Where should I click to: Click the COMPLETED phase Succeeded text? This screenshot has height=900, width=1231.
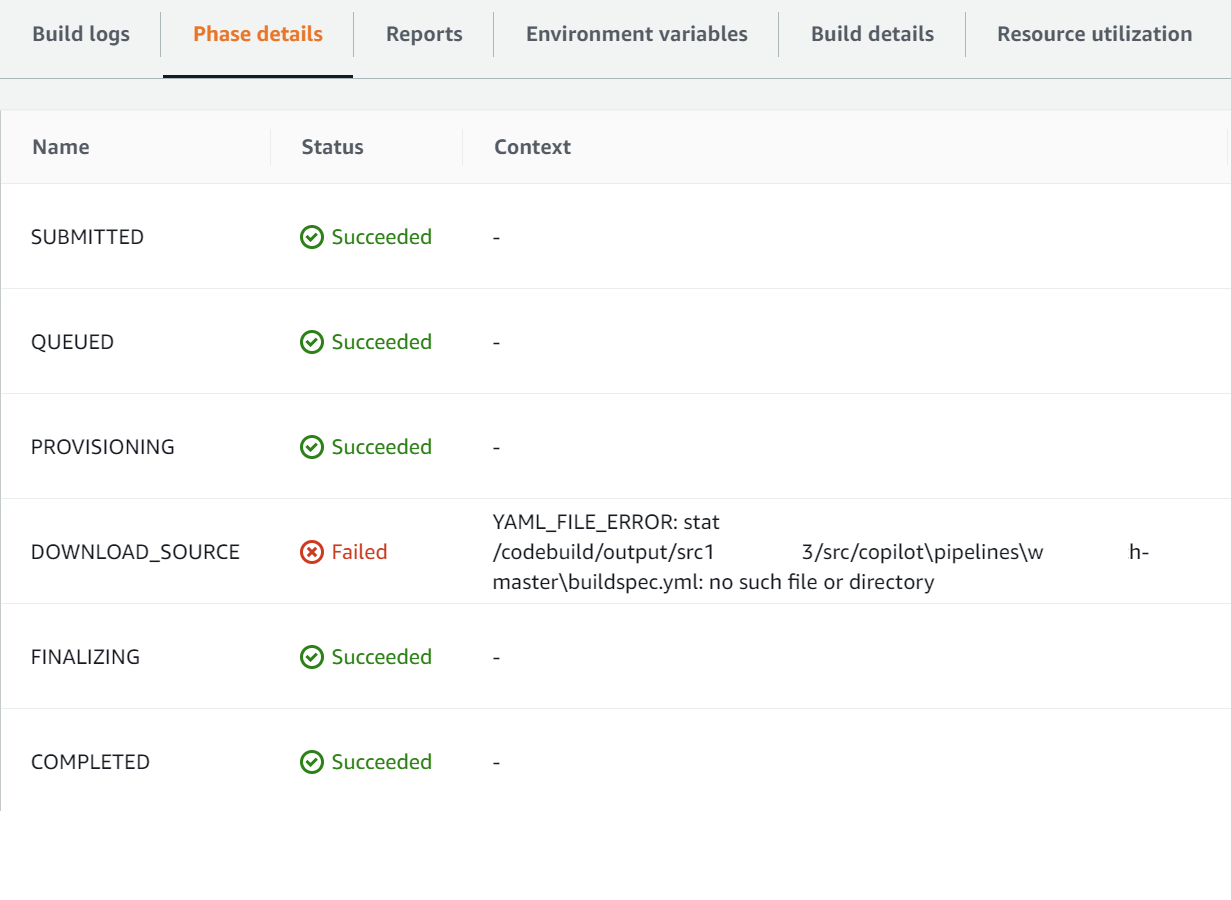coord(382,762)
